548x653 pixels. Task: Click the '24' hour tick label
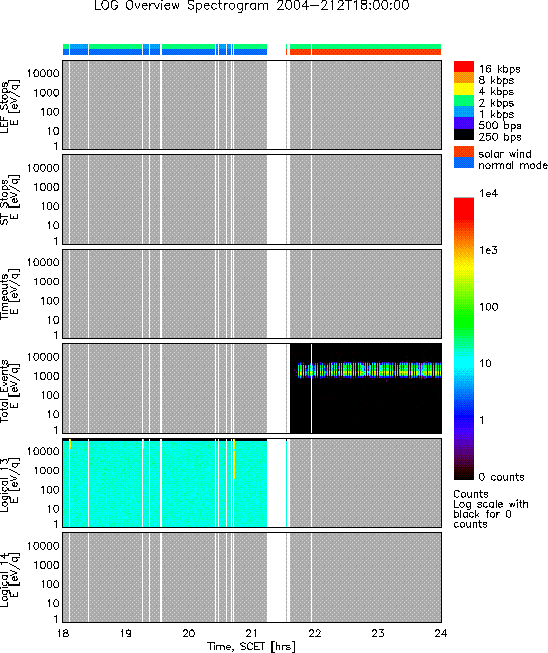click(441, 633)
